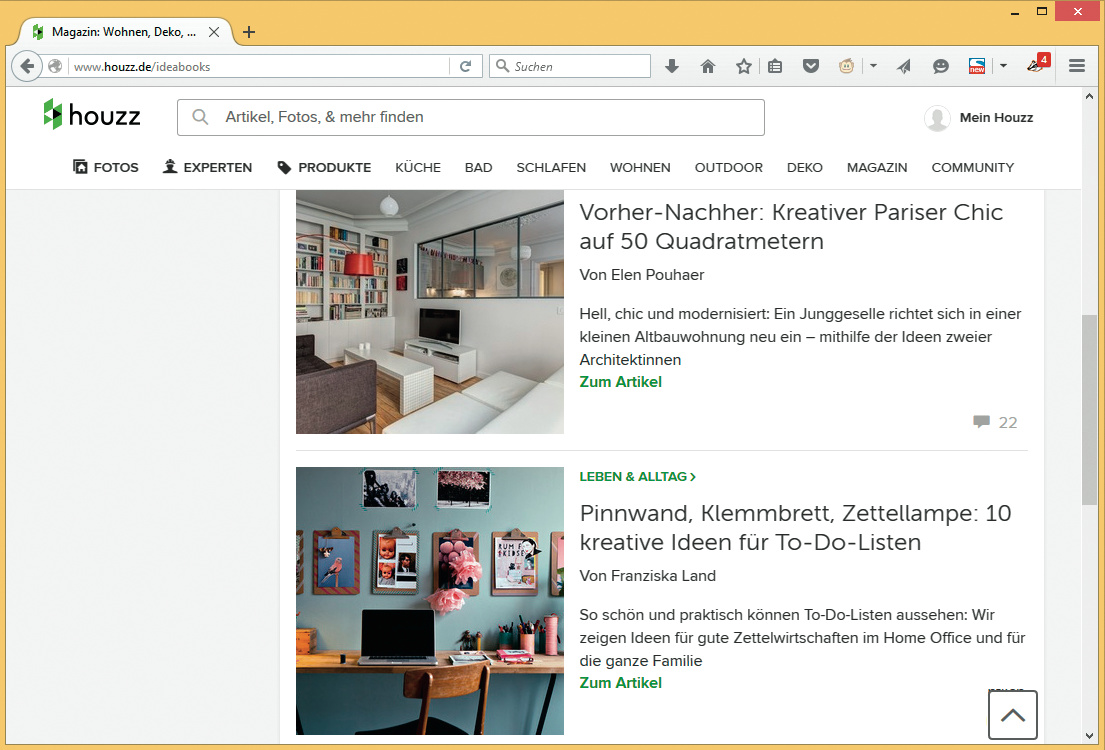Expand dropdown next to the monkey icon
The image size is (1105, 750).
tap(873, 67)
